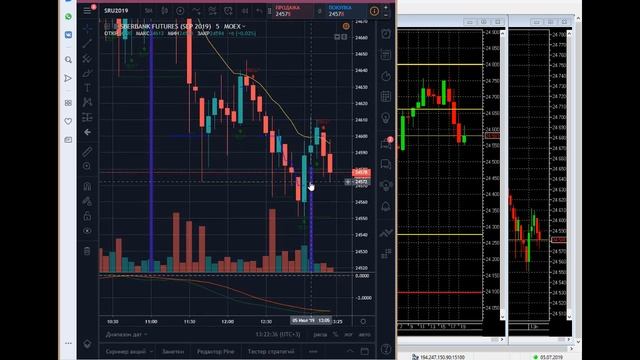
Task: Open the ideas lightbulb panel
Action: click(386, 118)
